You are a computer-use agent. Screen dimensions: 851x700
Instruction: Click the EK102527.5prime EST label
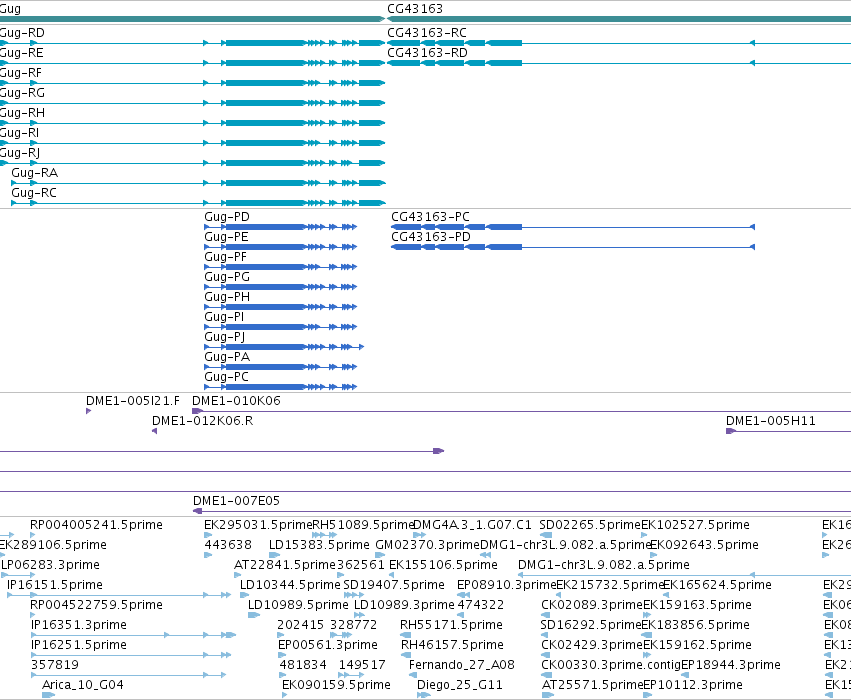pos(695,525)
